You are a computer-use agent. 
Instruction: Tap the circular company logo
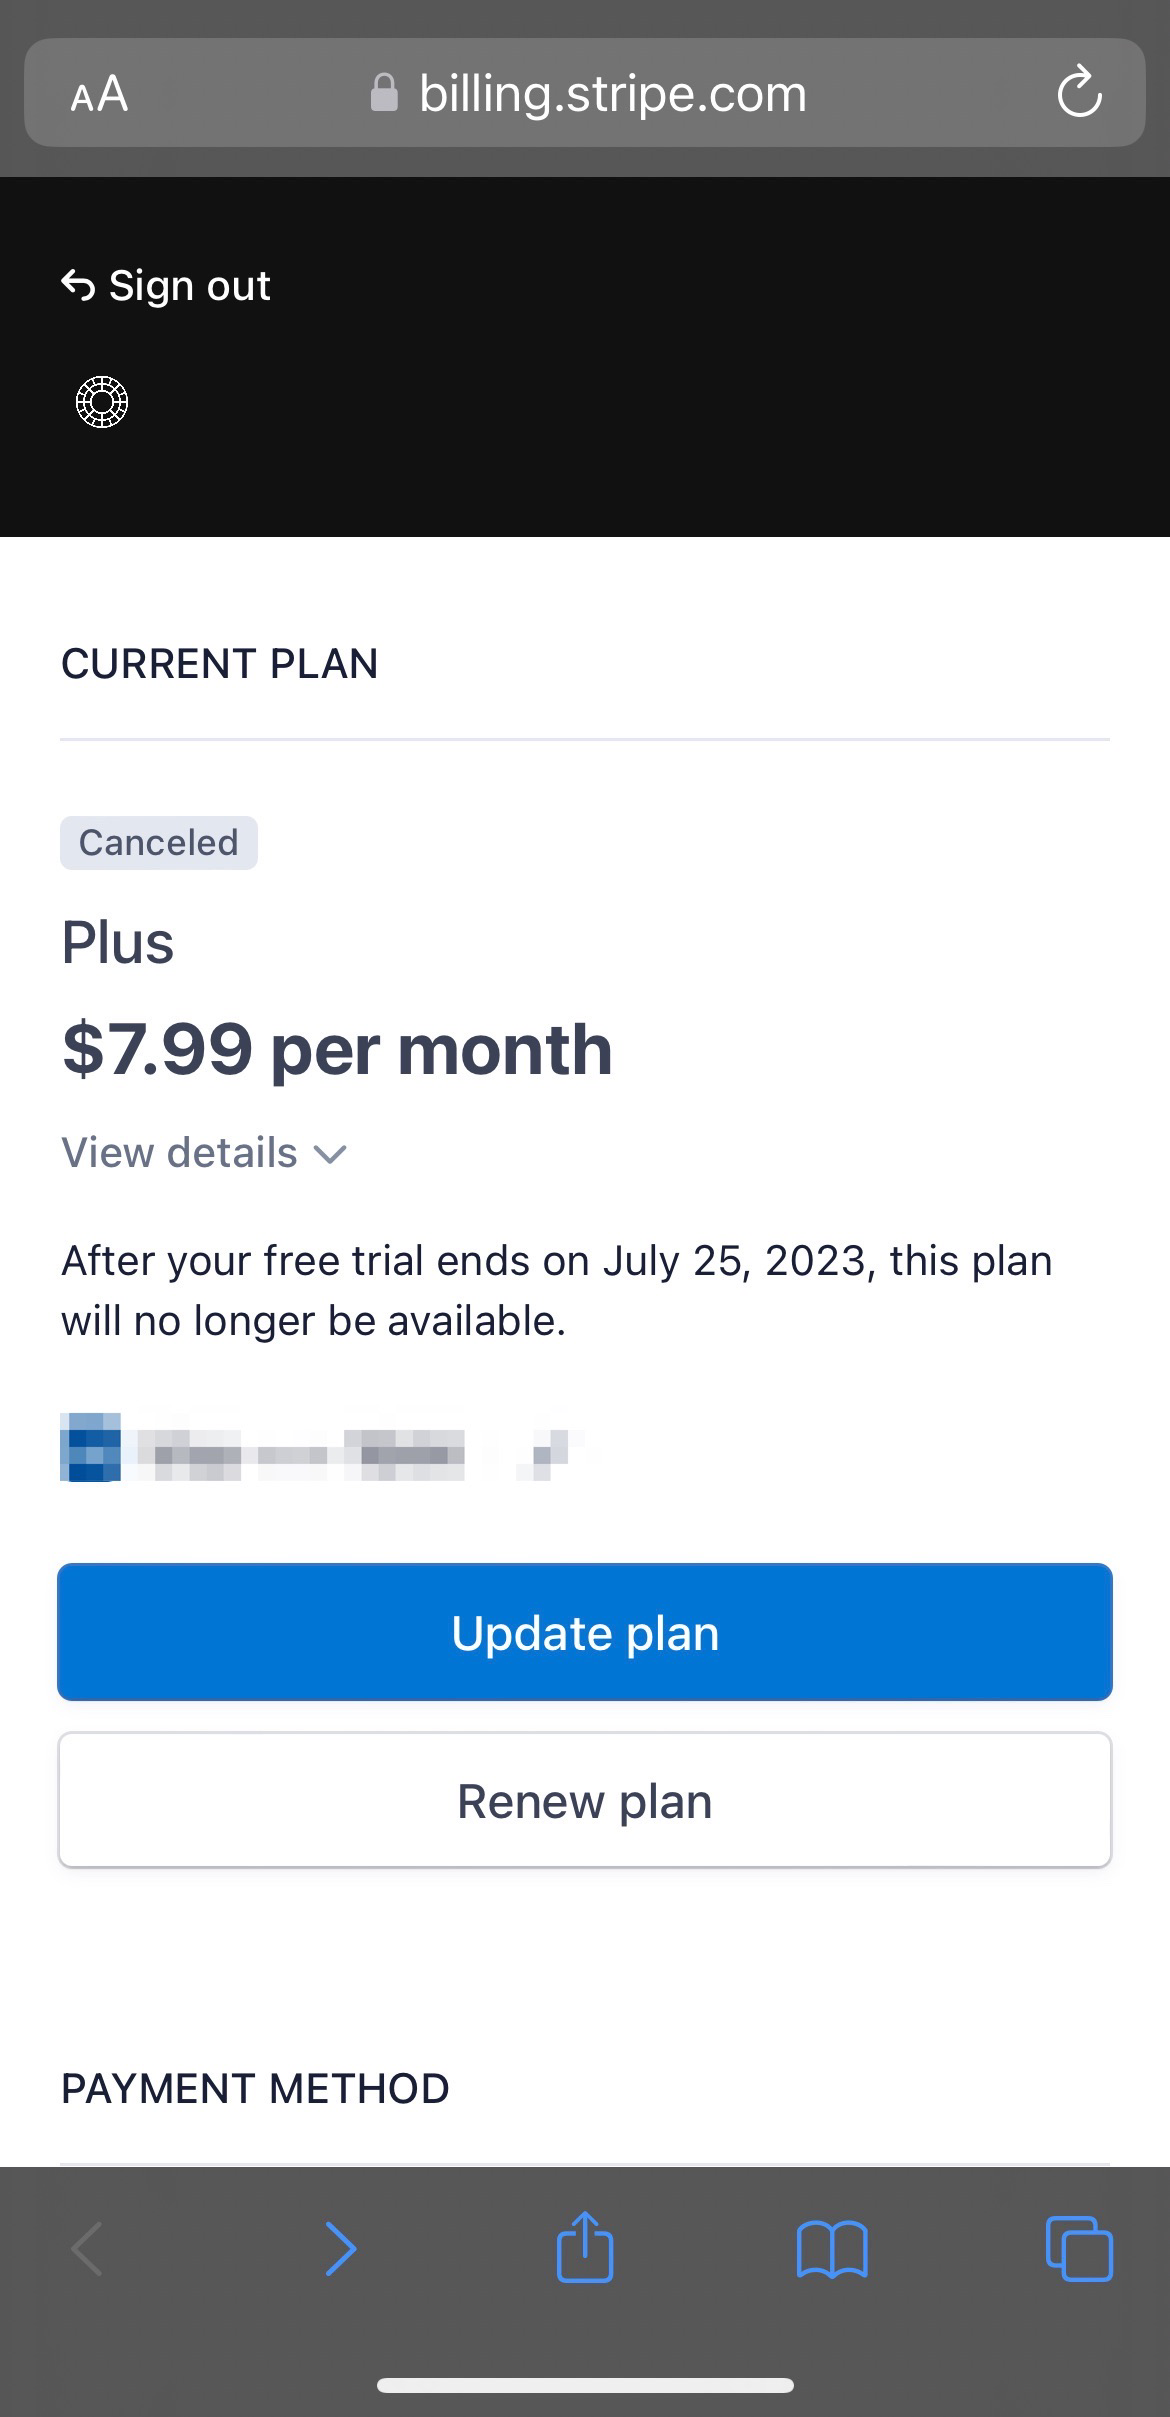[x=102, y=402]
